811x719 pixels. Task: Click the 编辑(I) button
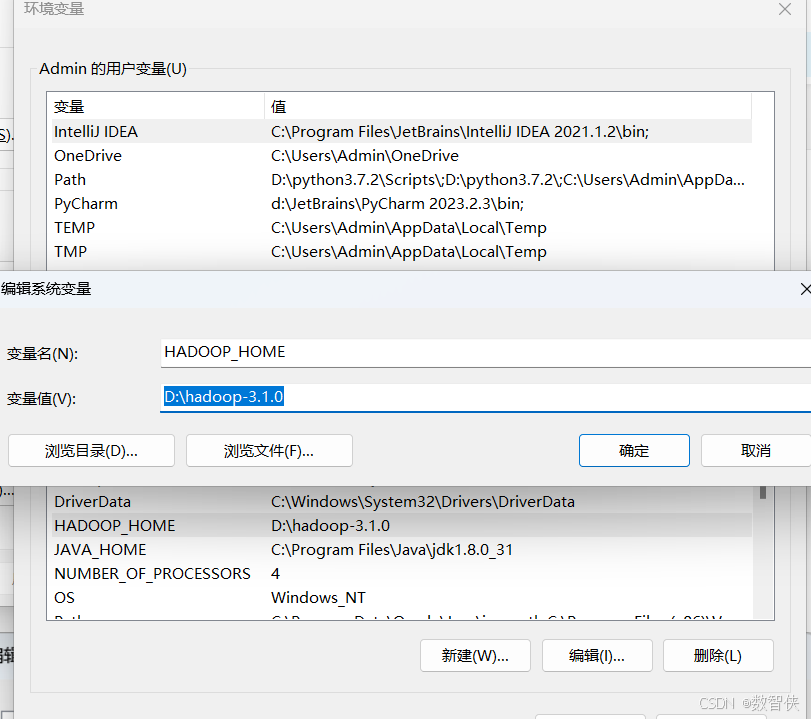(597, 655)
